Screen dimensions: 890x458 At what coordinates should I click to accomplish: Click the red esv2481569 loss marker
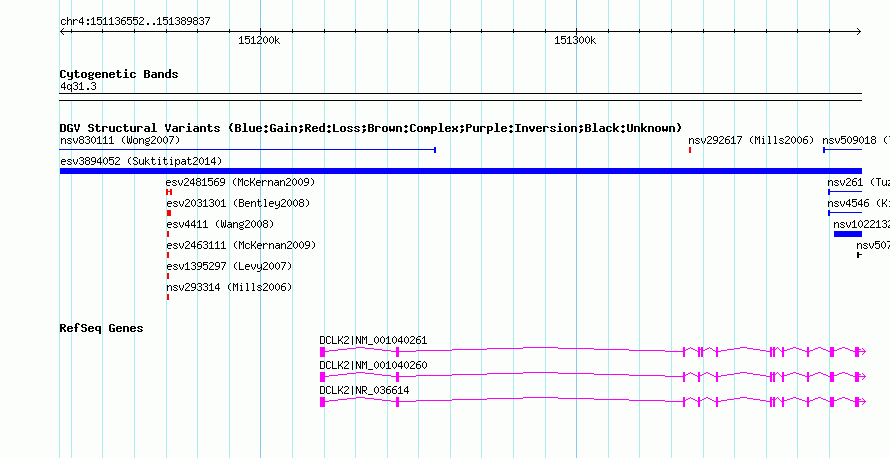(x=169, y=192)
